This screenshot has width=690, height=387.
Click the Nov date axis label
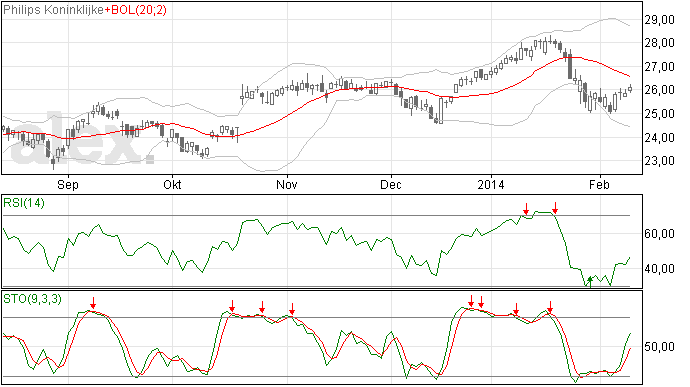[x=287, y=184]
